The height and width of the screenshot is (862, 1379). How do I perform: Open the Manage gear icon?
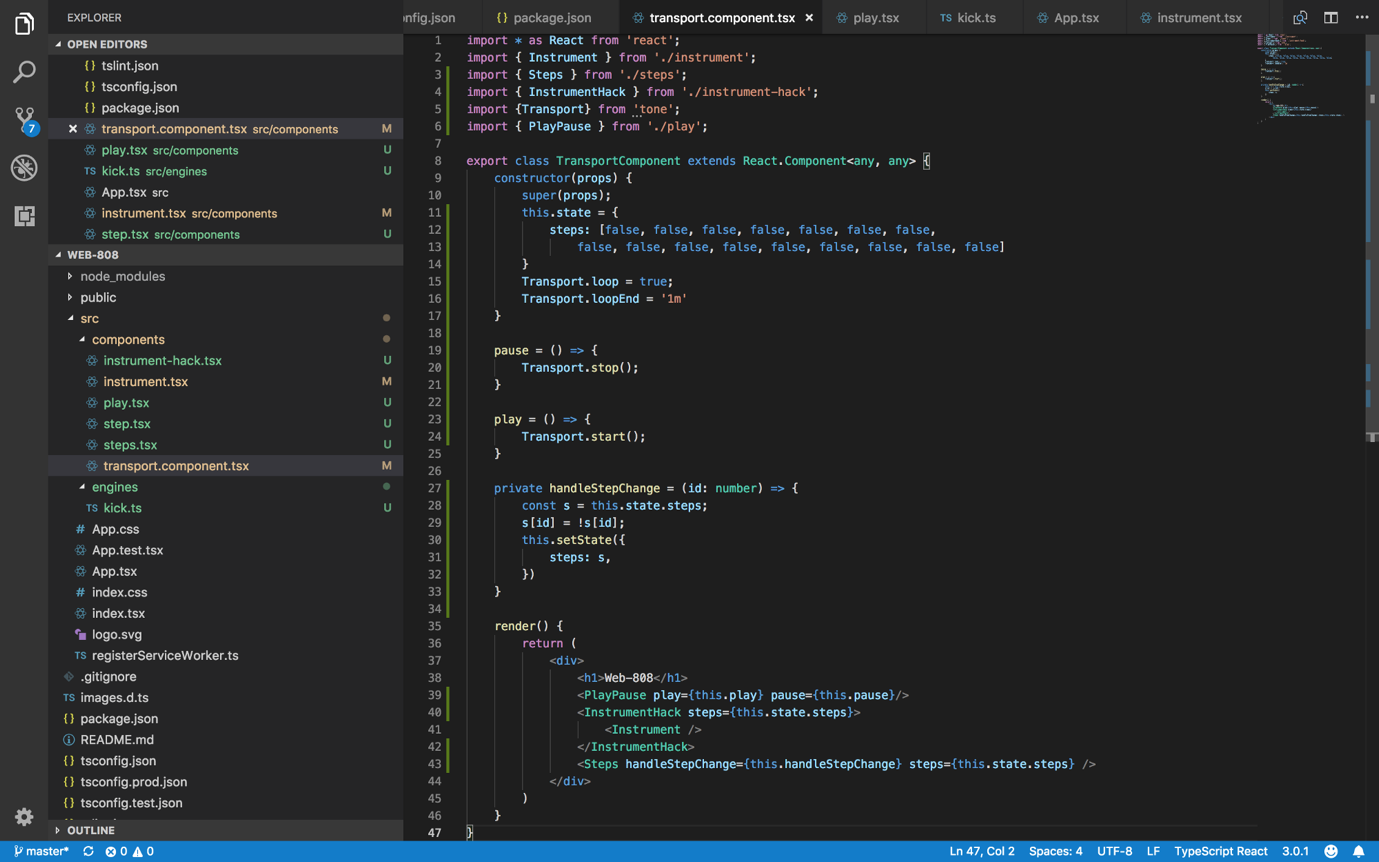click(x=24, y=817)
